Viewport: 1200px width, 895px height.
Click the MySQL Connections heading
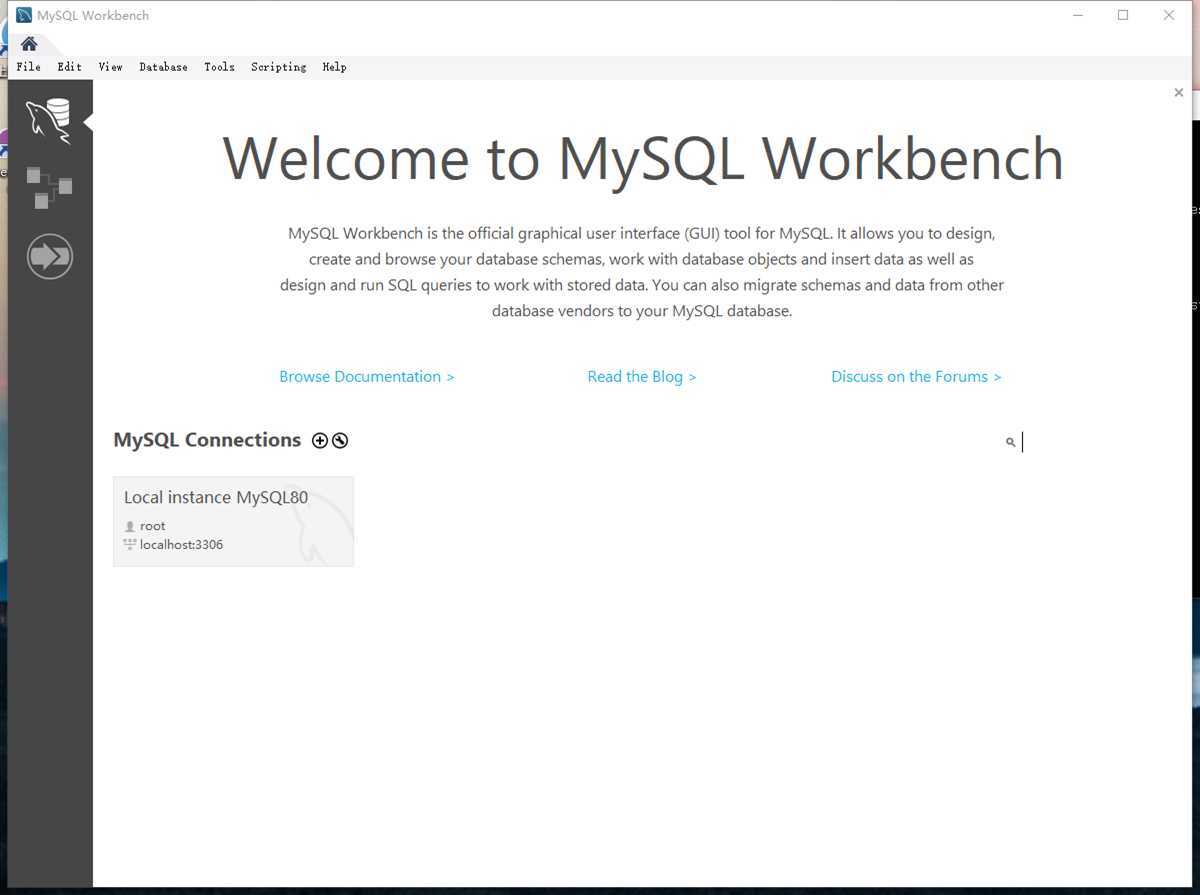pos(207,440)
